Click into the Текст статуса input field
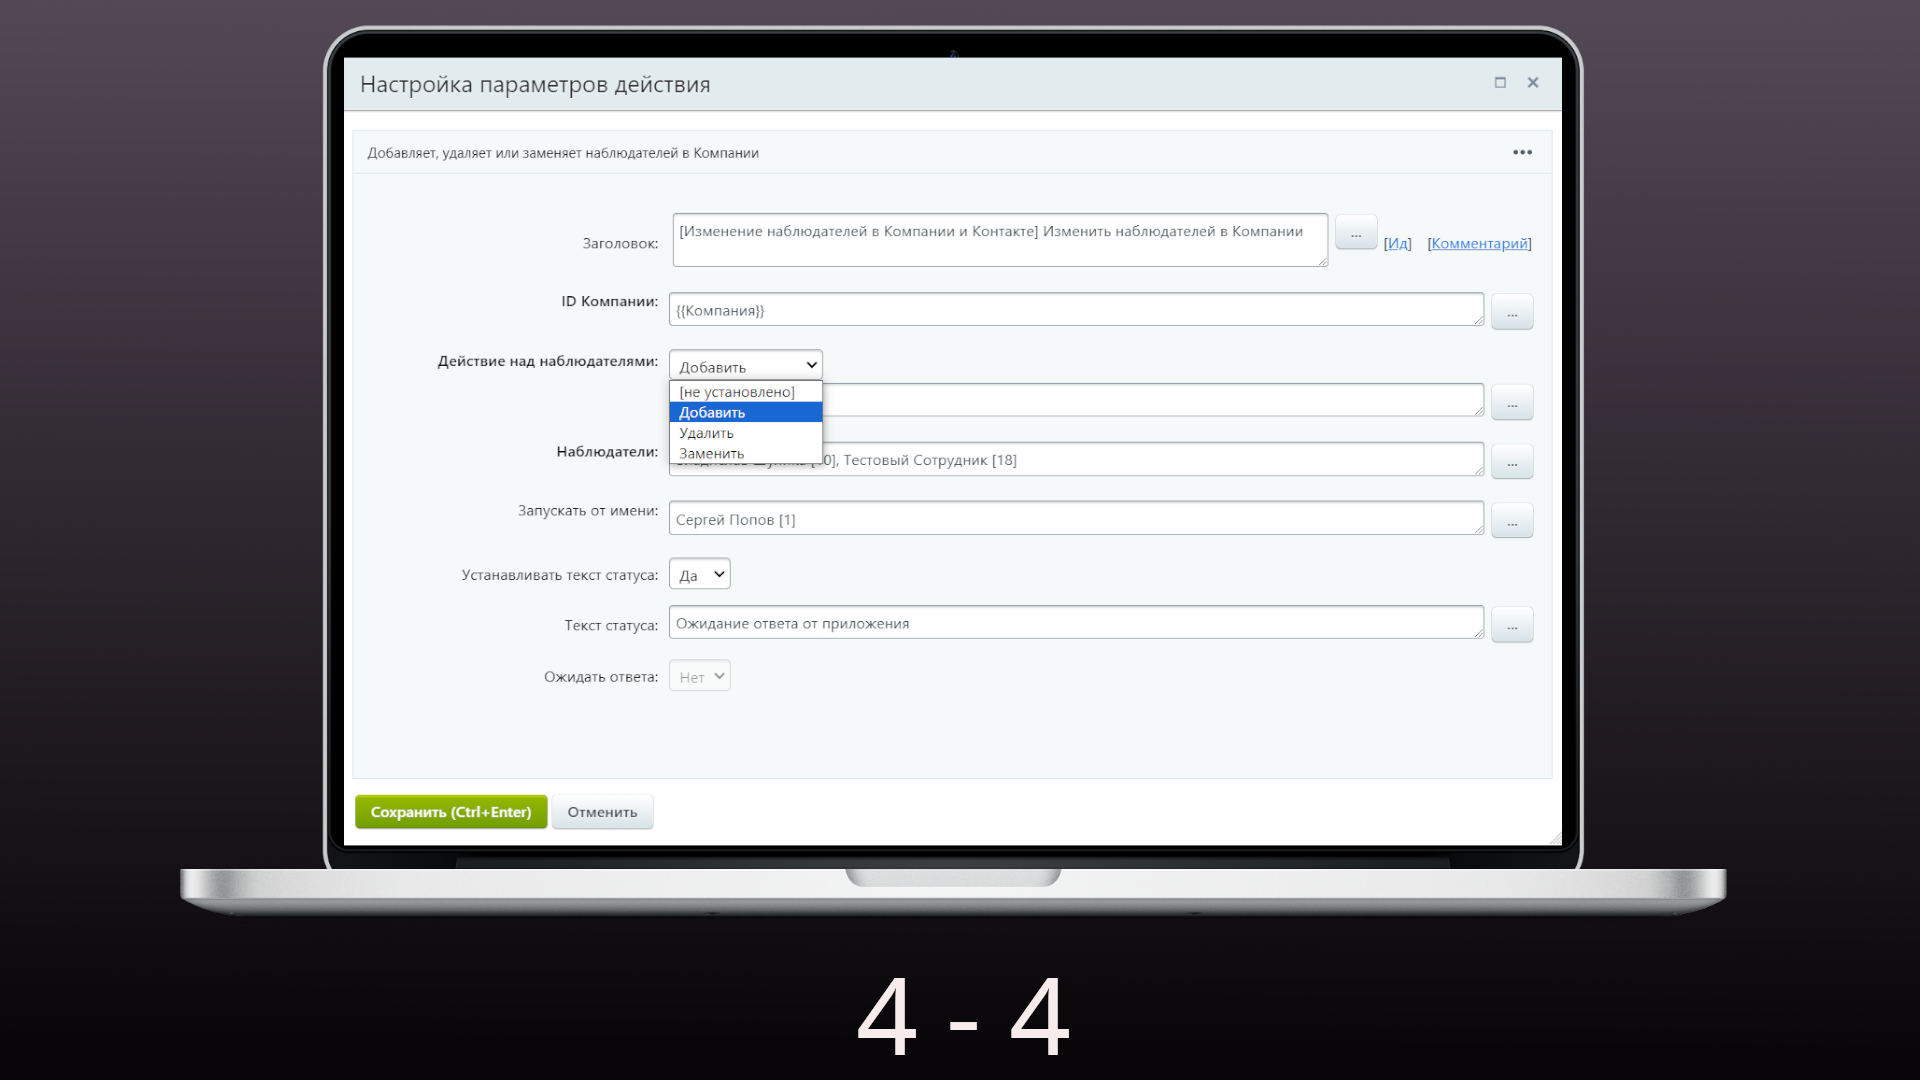Screen dimensions: 1920x1080 [1075, 623]
